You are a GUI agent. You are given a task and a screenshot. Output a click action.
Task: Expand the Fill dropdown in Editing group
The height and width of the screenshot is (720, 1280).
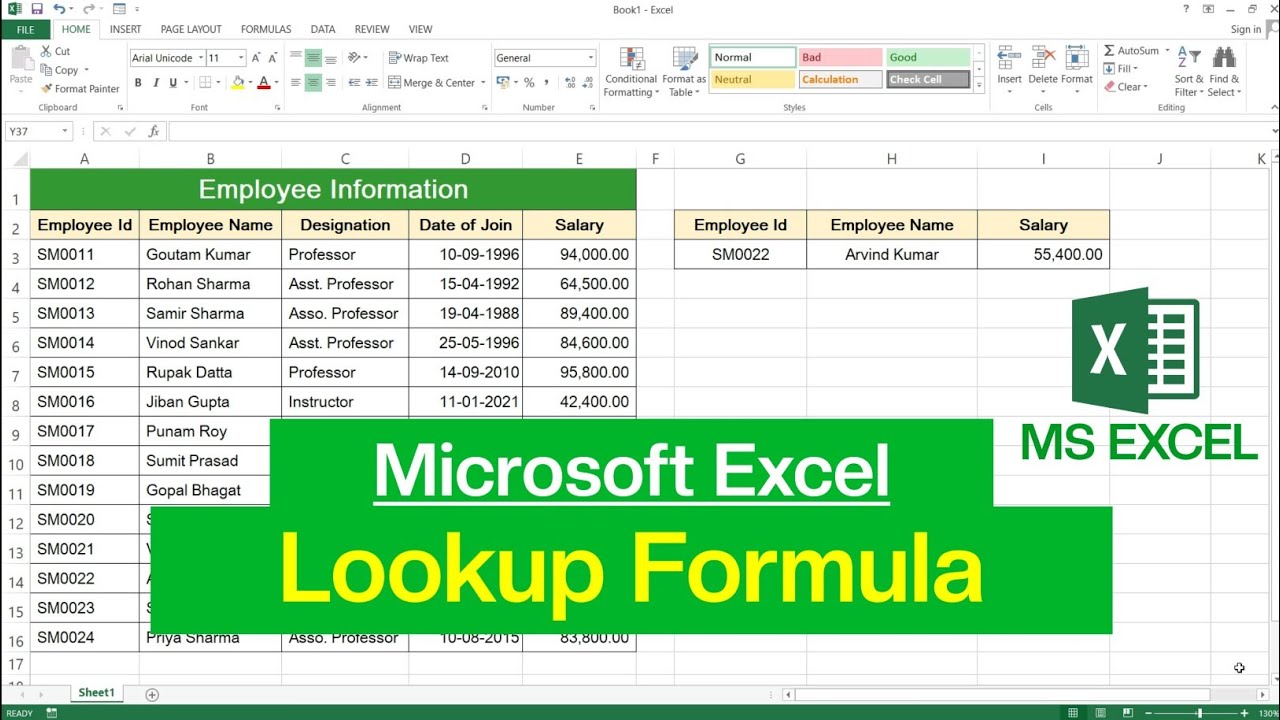tap(1137, 69)
